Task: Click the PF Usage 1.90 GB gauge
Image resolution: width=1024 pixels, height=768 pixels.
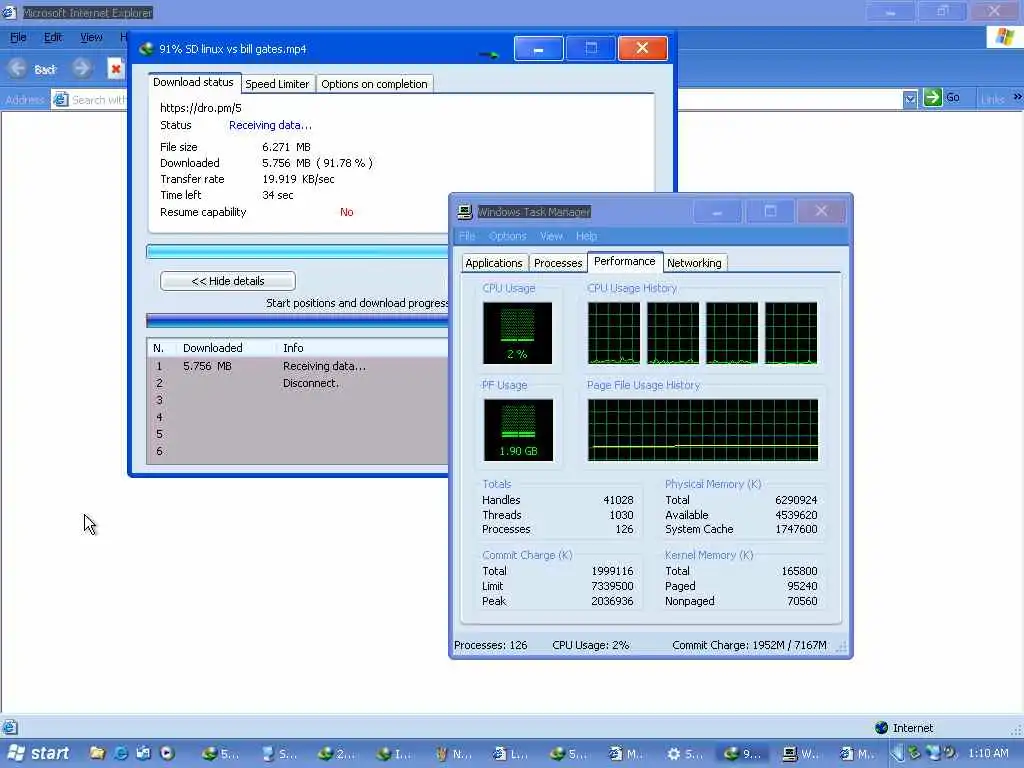Action: point(518,430)
